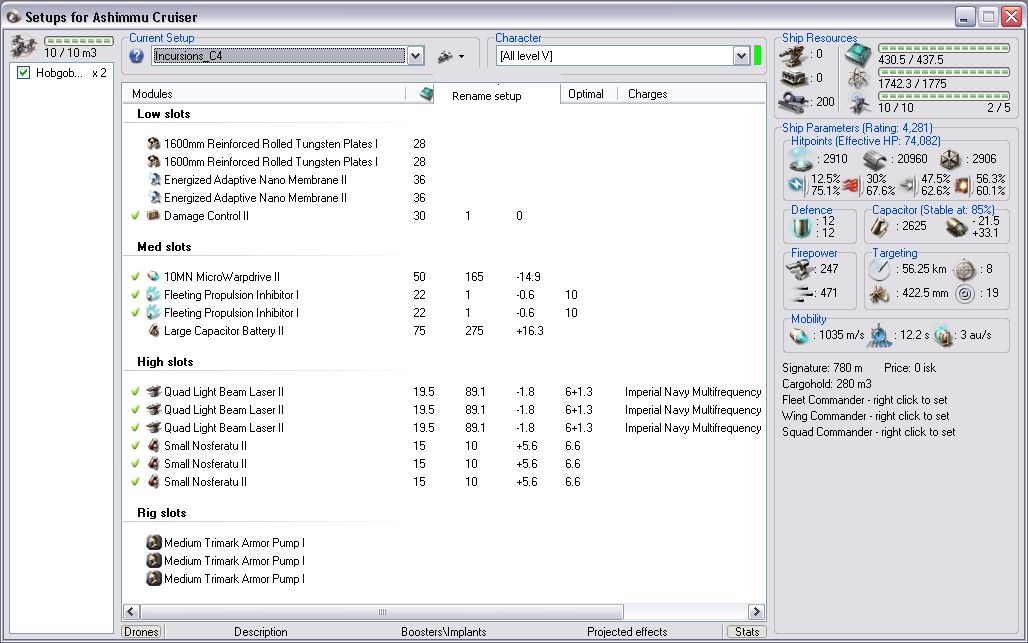Click the warp speed icon showing 3 au/s

(943, 336)
